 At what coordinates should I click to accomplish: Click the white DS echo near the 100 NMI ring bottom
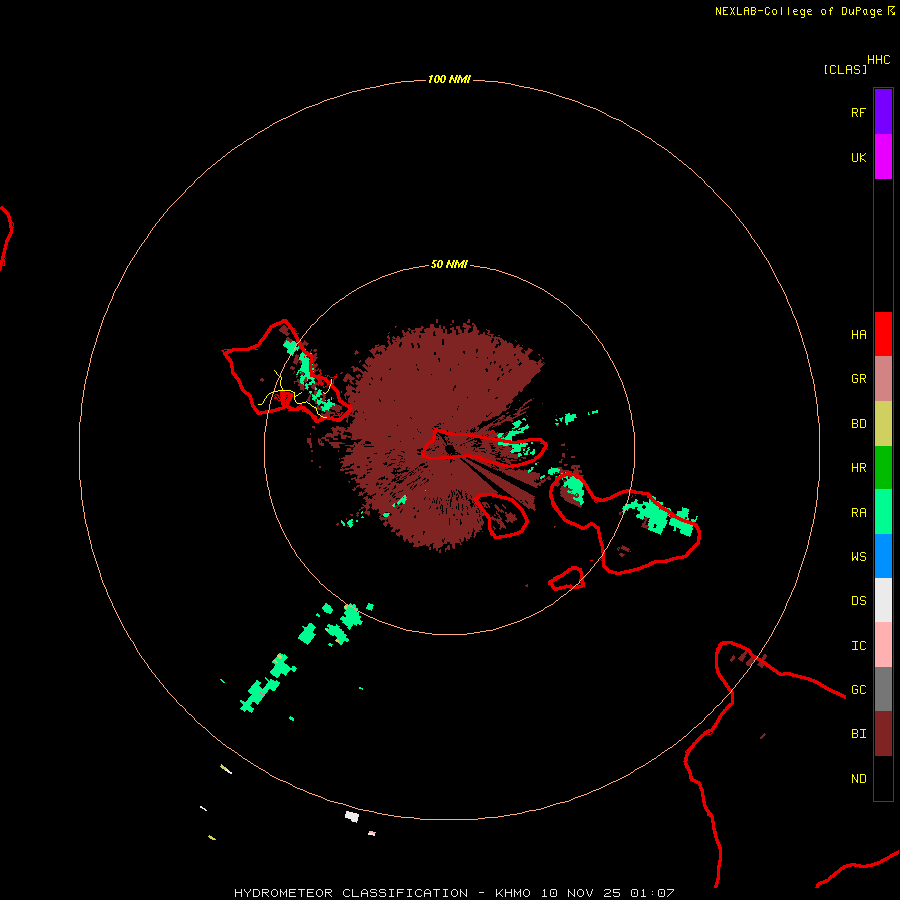click(x=352, y=816)
